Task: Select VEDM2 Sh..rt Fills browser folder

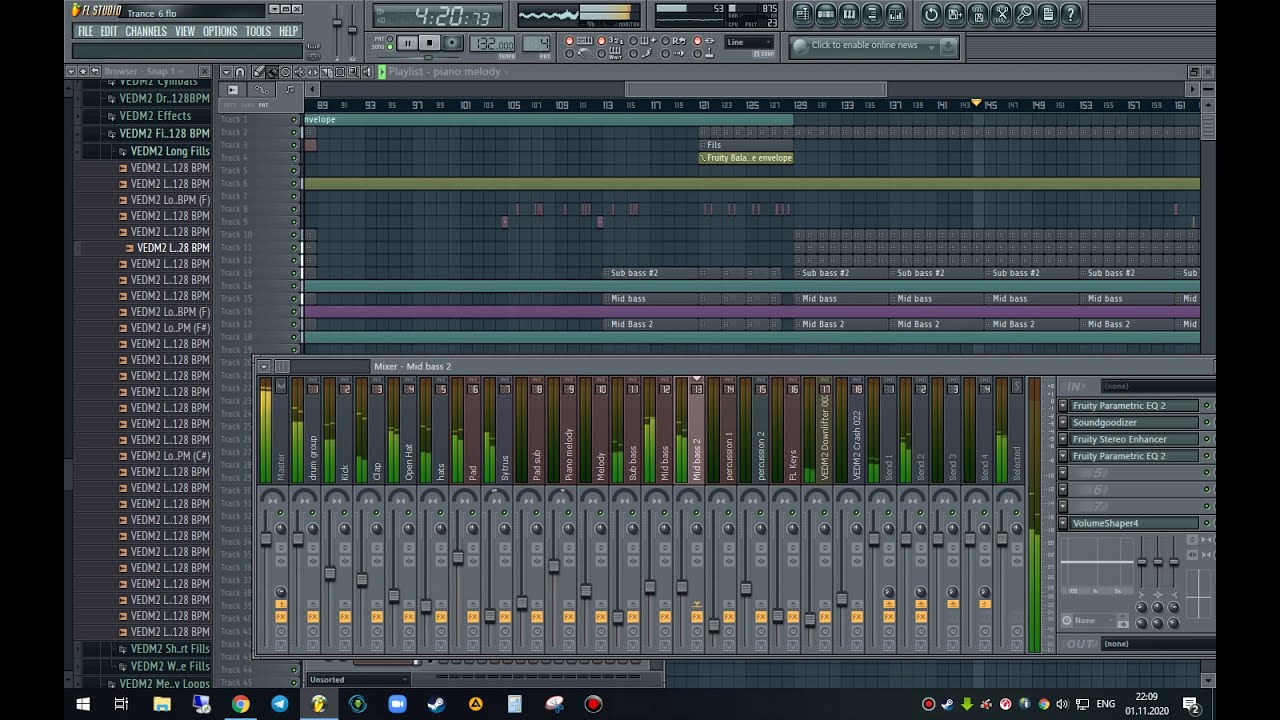Action: [x=170, y=649]
